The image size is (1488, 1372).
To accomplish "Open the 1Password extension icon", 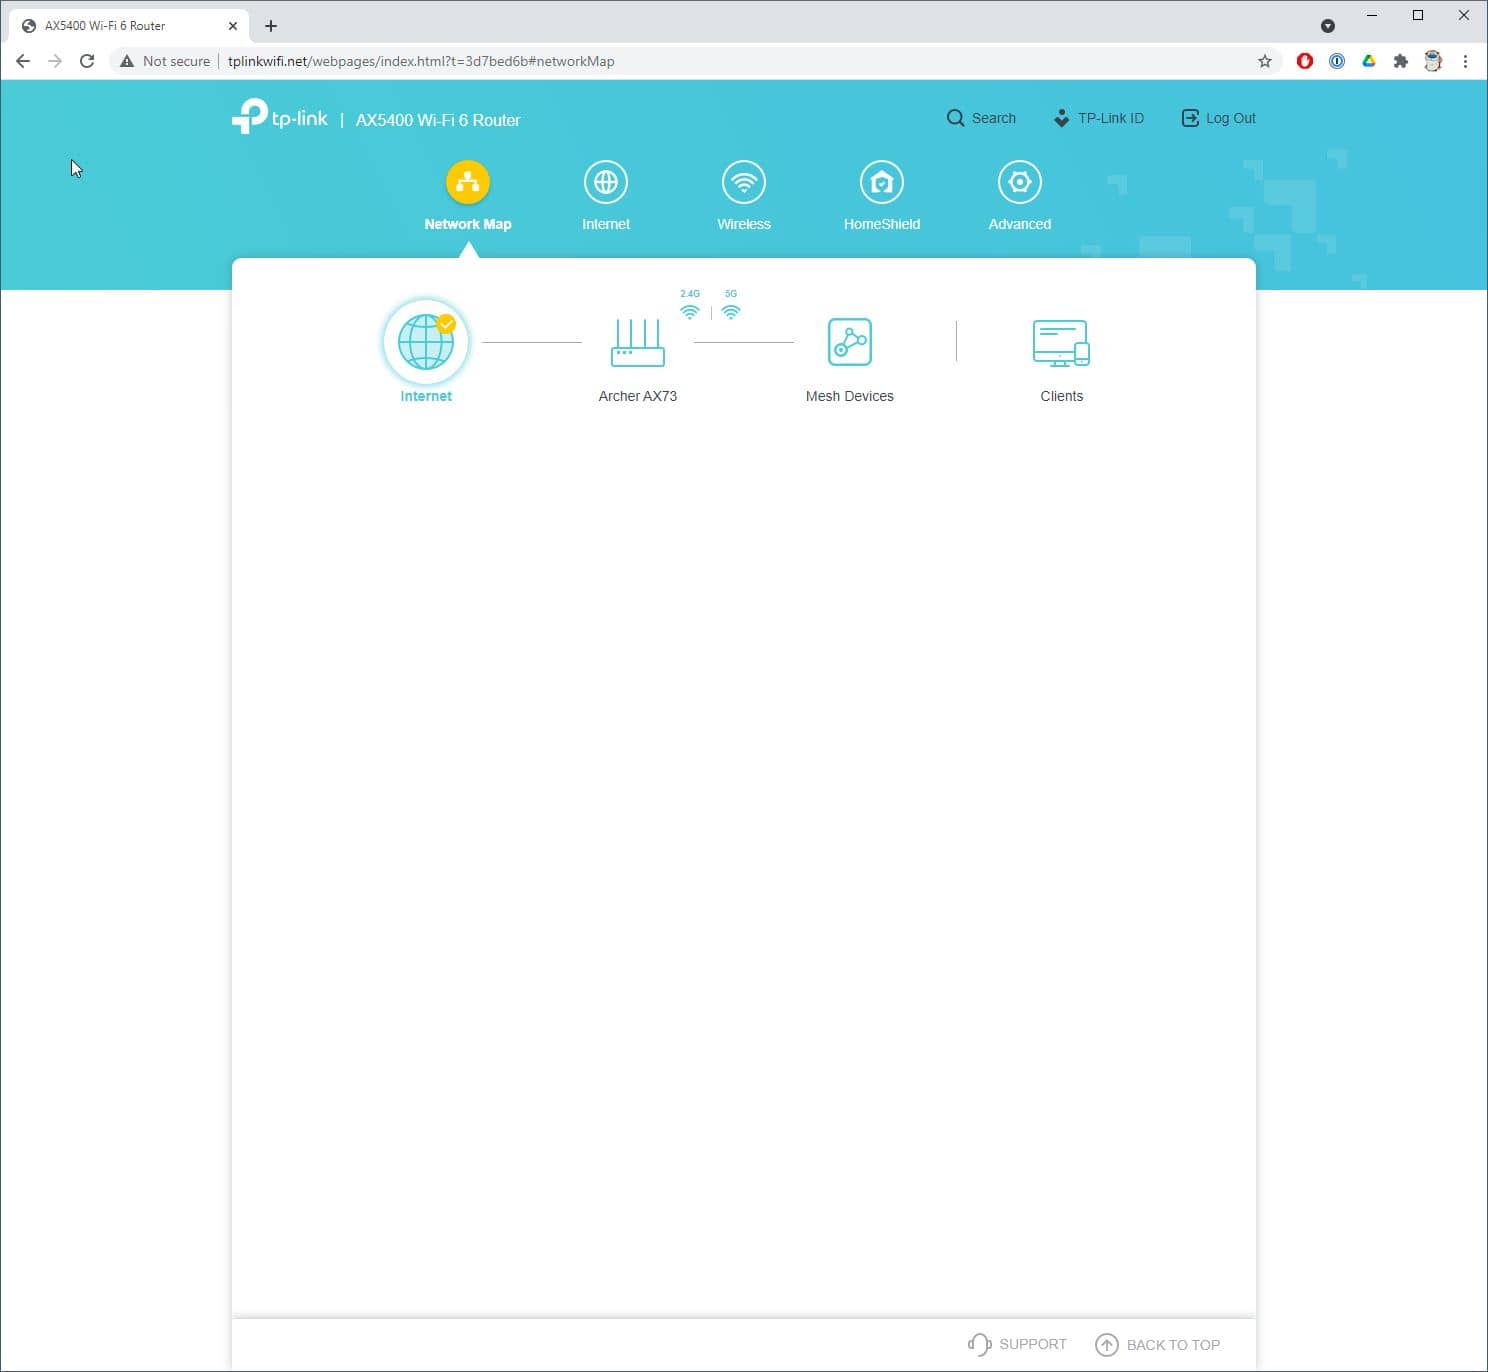I will click(1337, 61).
